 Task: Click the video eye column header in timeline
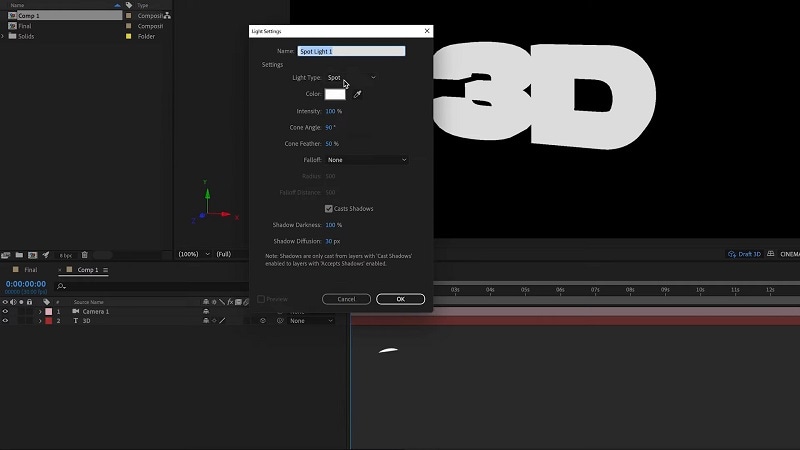[5, 302]
